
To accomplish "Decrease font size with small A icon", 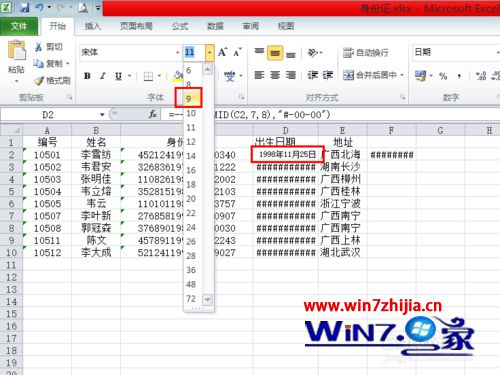I will [237, 52].
